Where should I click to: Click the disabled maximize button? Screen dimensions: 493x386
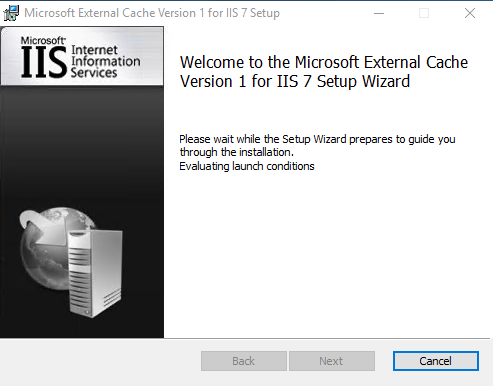[424, 13]
